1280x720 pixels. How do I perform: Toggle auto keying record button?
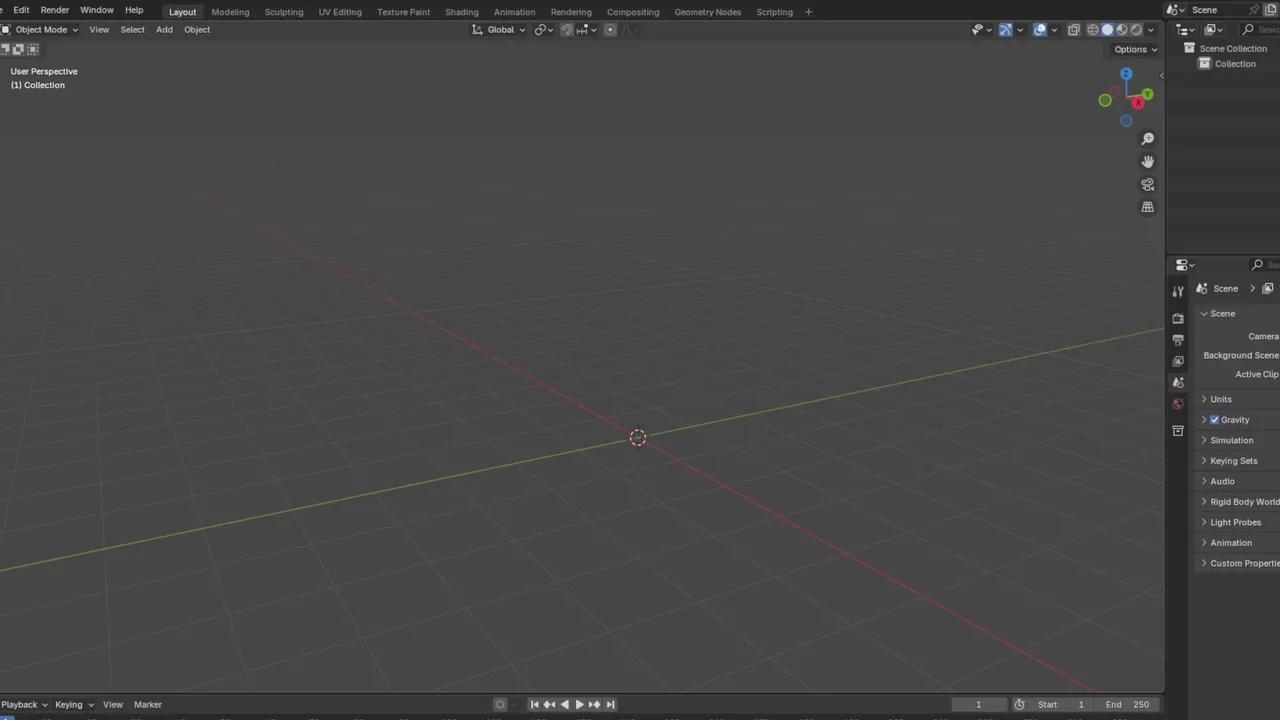pyautogui.click(x=501, y=705)
